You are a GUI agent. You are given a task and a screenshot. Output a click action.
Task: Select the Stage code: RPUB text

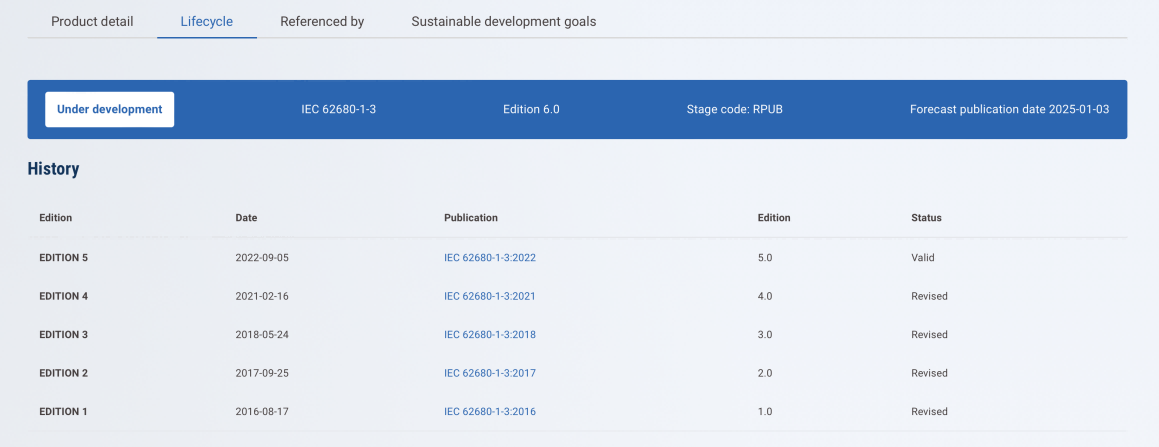tap(734, 110)
